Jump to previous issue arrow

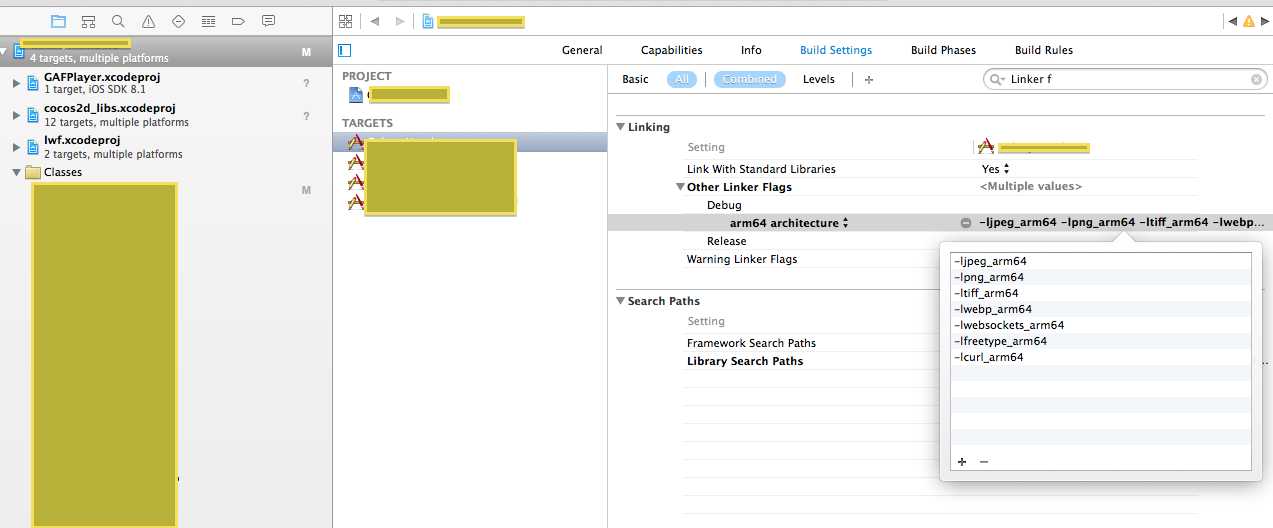(1233, 21)
